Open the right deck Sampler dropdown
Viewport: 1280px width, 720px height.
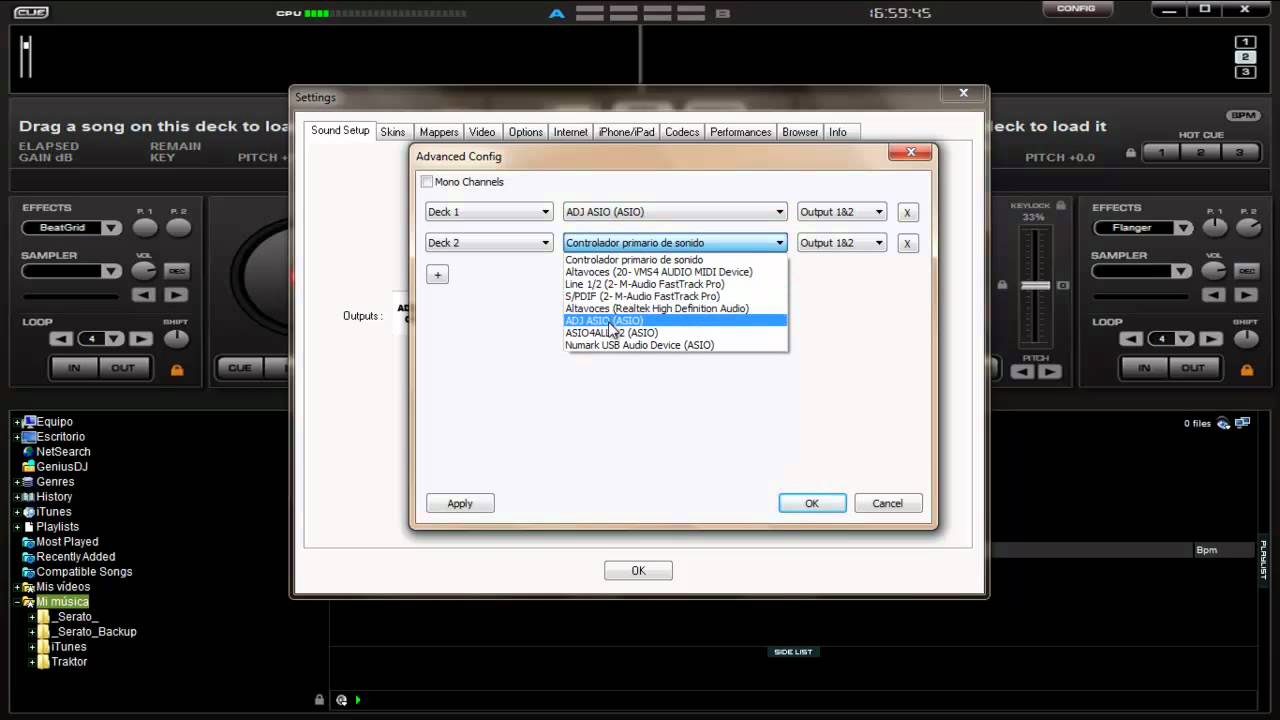click(x=1142, y=271)
